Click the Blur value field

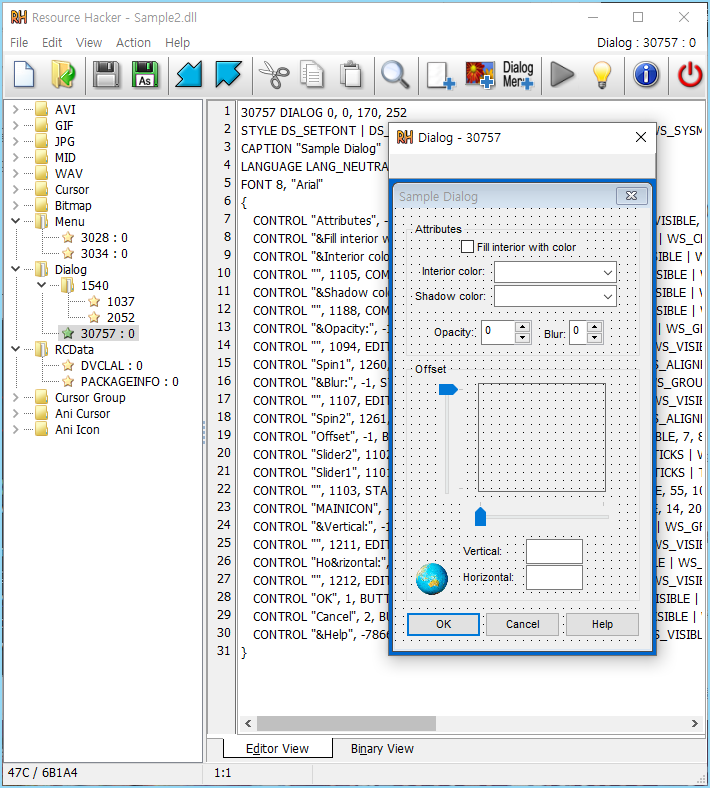pyautogui.click(x=578, y=332)
